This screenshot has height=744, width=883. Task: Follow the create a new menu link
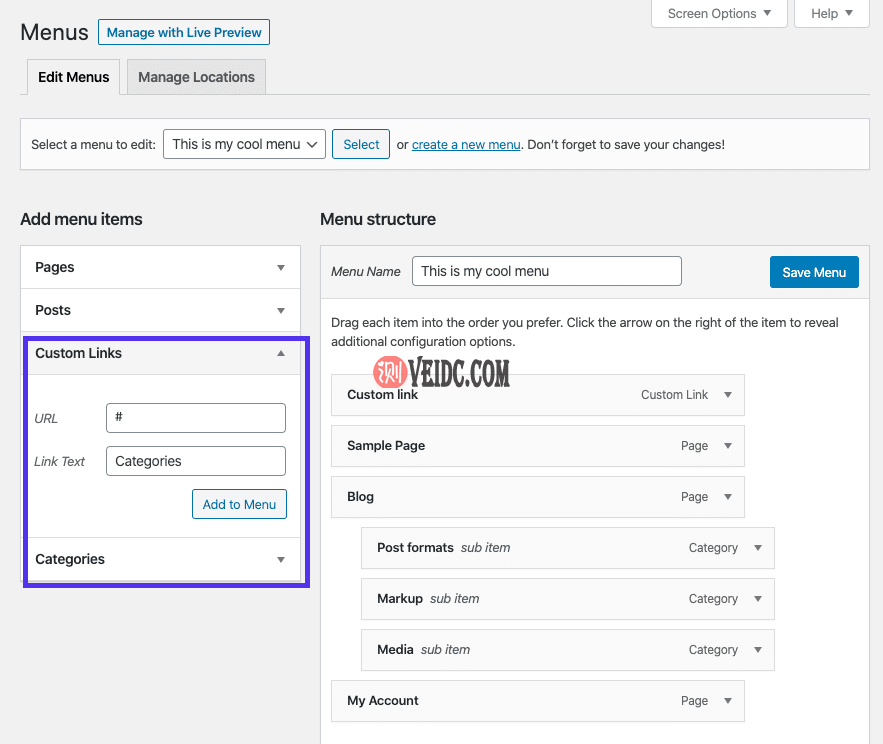pos(466,145)
